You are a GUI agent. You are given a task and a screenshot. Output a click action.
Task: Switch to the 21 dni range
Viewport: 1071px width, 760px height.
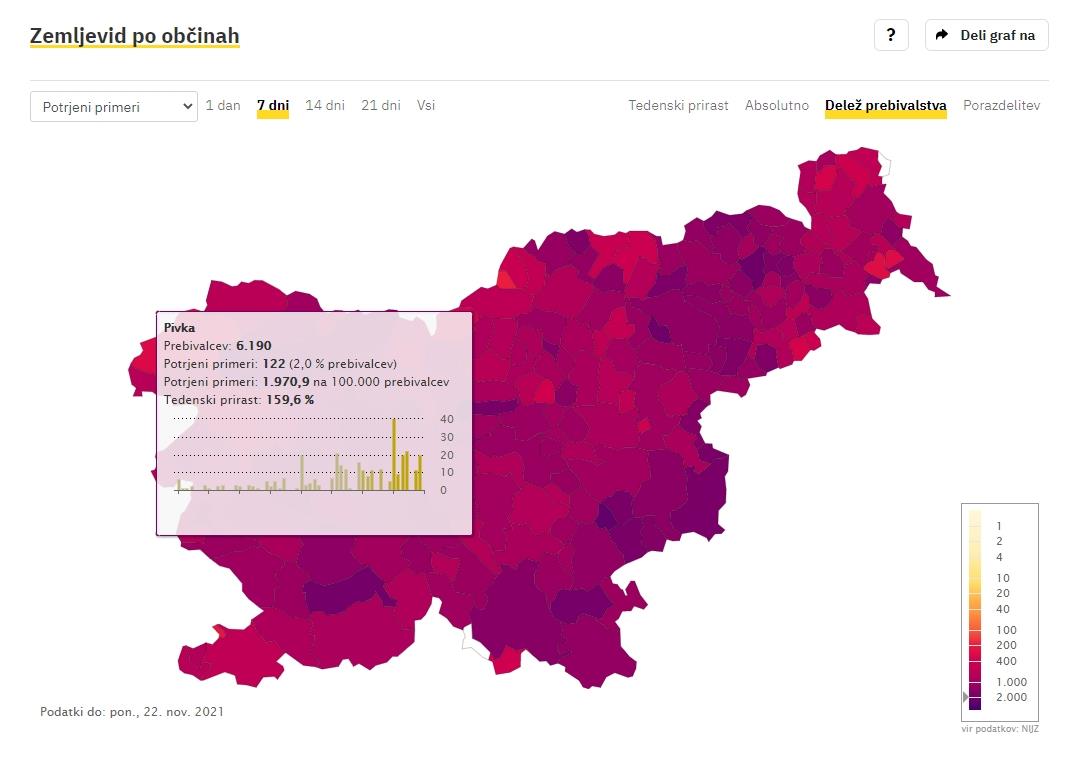click(380, 105)
